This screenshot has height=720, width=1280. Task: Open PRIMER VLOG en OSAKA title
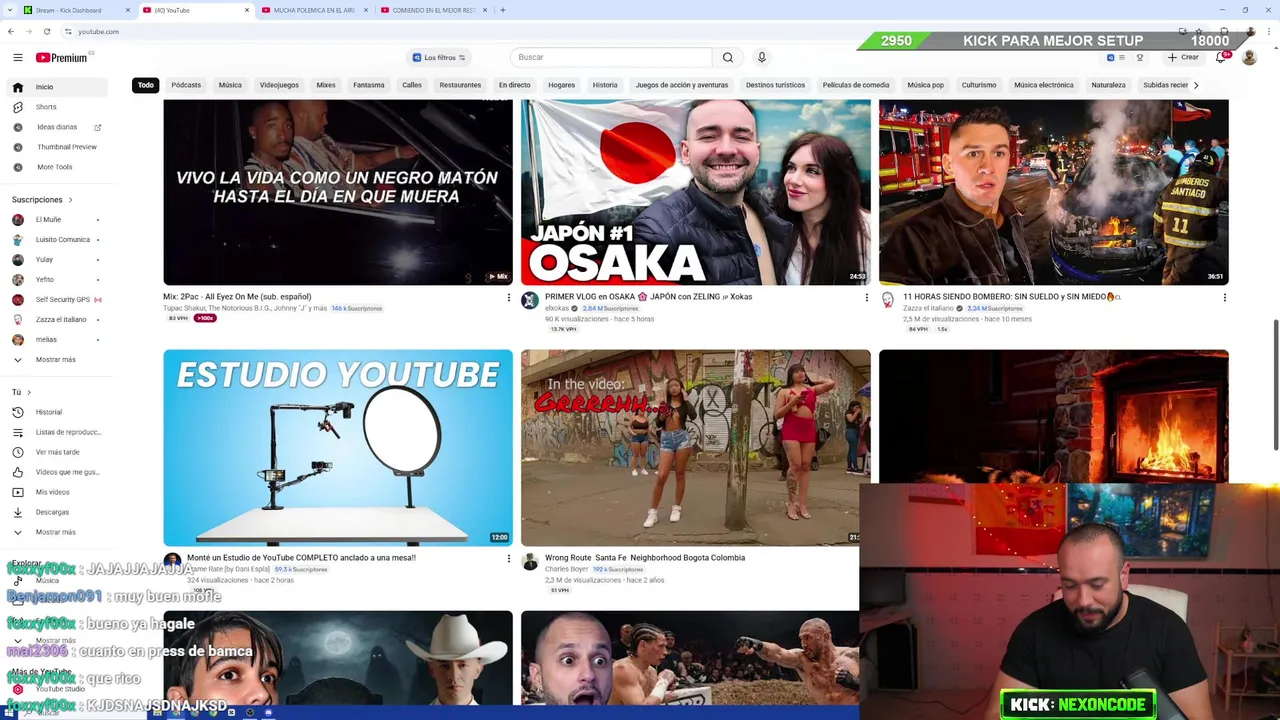click(648, 297)
